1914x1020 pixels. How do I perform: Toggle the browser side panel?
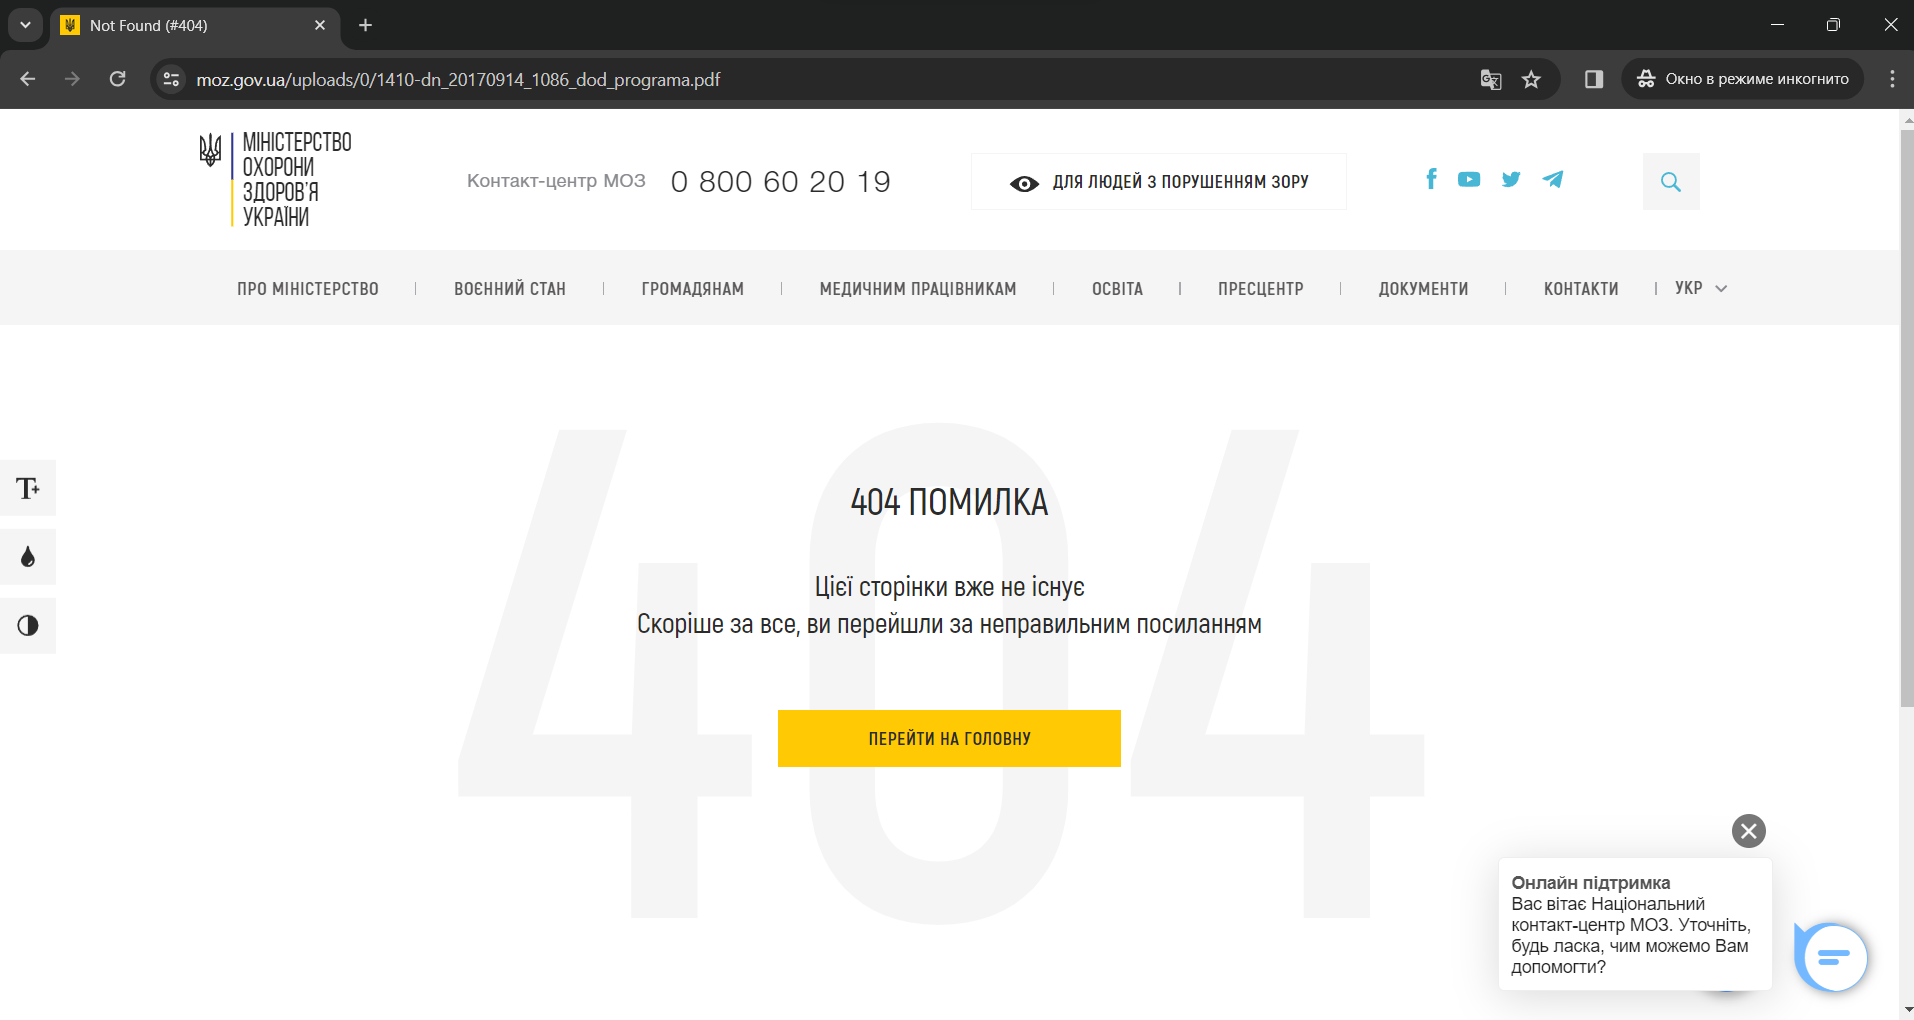pyautogui.click(x=1593, y=80)
